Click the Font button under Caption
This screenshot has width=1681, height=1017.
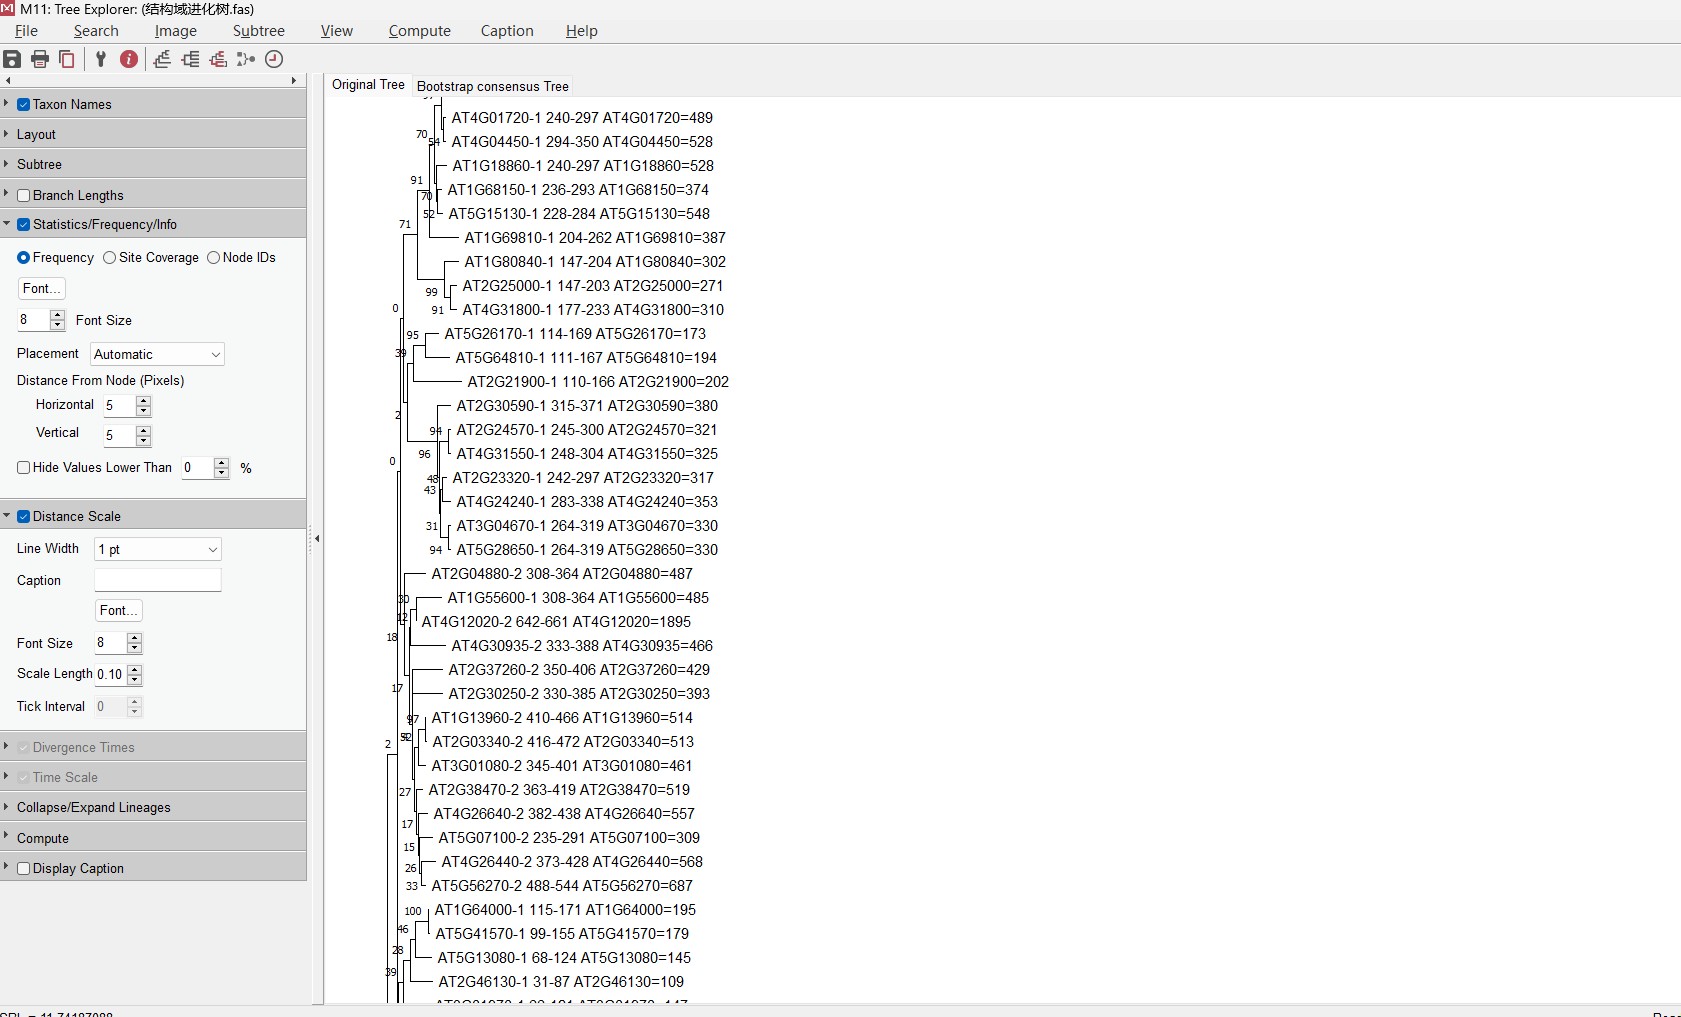(x=118, y=611)
